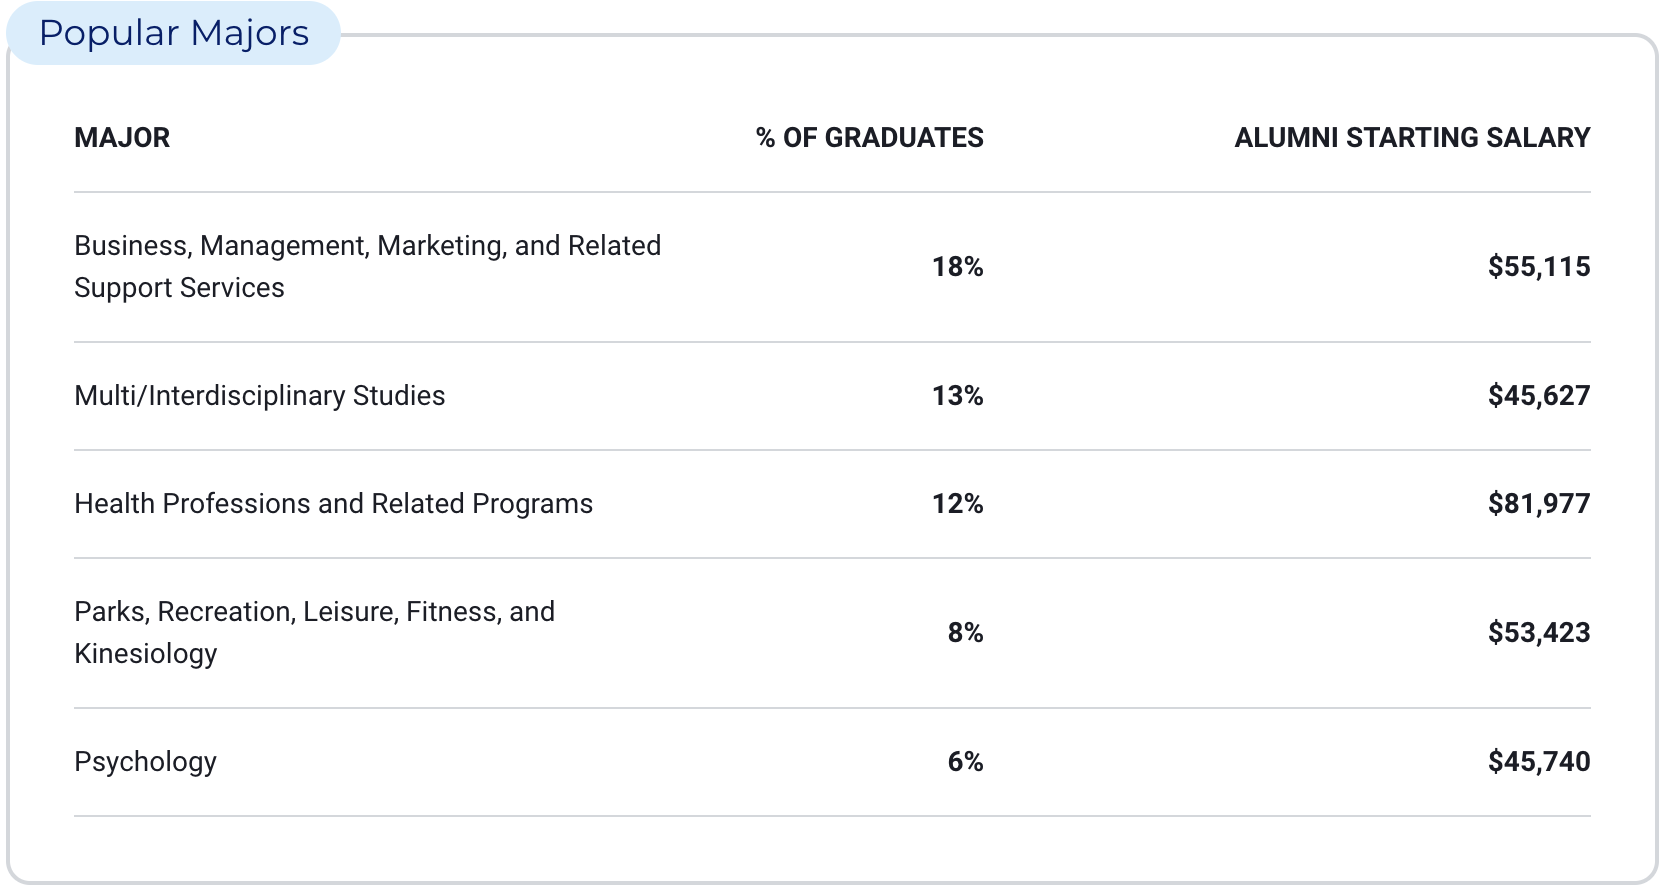Click the $81,977 starting salary
The width and height of the screenshot is (1660, 886).
click(1538, 504)
